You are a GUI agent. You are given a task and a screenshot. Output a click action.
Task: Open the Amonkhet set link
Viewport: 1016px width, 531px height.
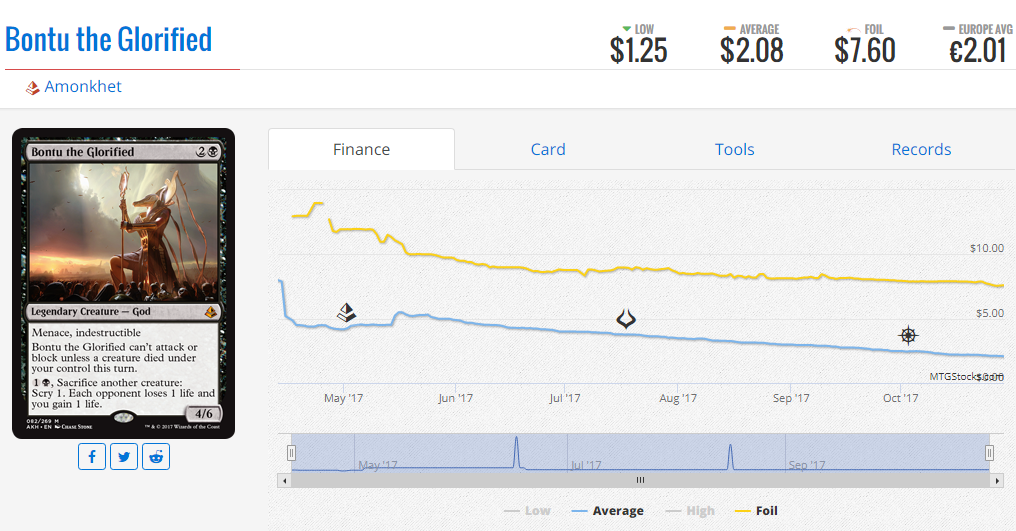coord(83,87)
